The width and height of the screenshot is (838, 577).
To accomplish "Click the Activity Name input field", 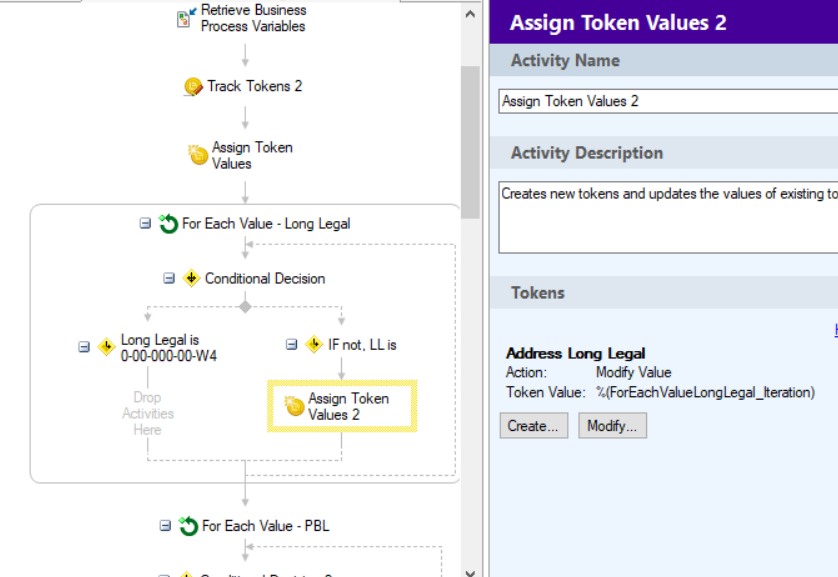I will click(x=668, y=102).
